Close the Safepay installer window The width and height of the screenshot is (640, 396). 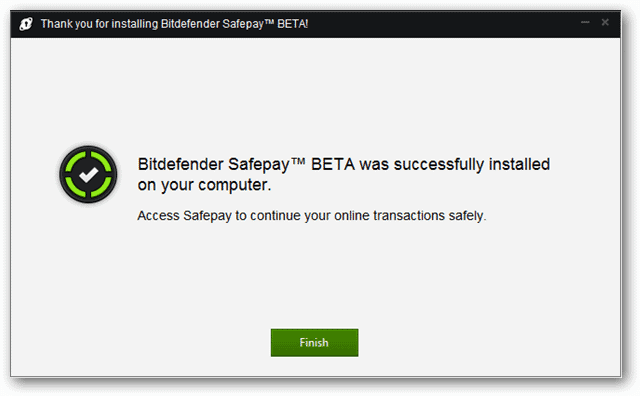click(x=605, y=22)
